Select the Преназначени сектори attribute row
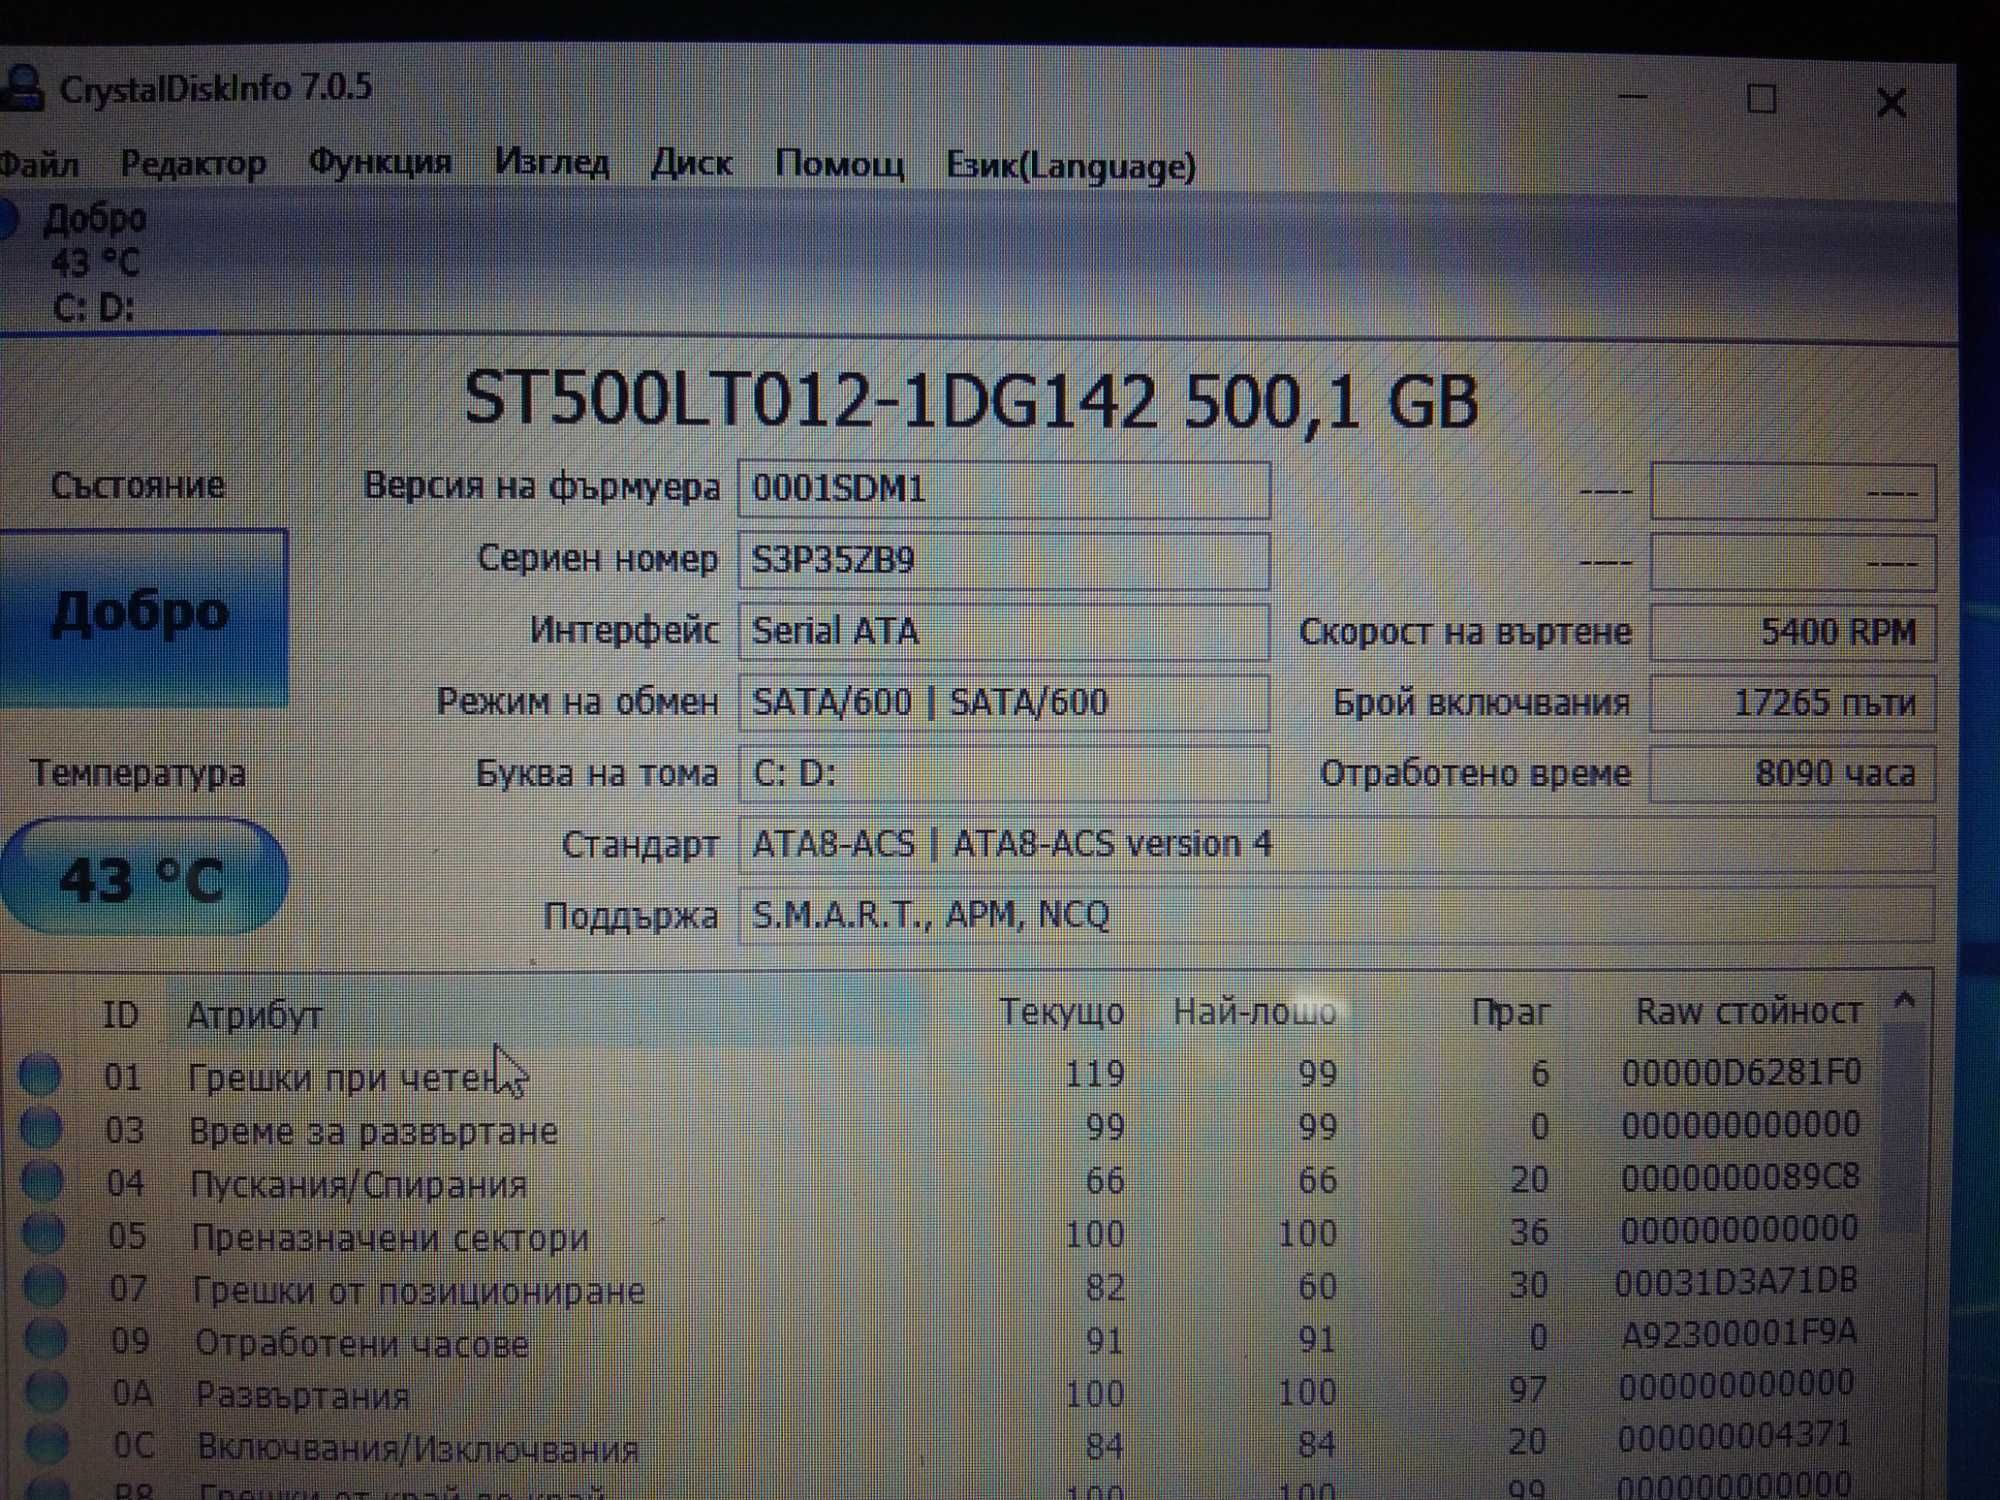Screen dimensions: 2000x1500 point(940,1234)
